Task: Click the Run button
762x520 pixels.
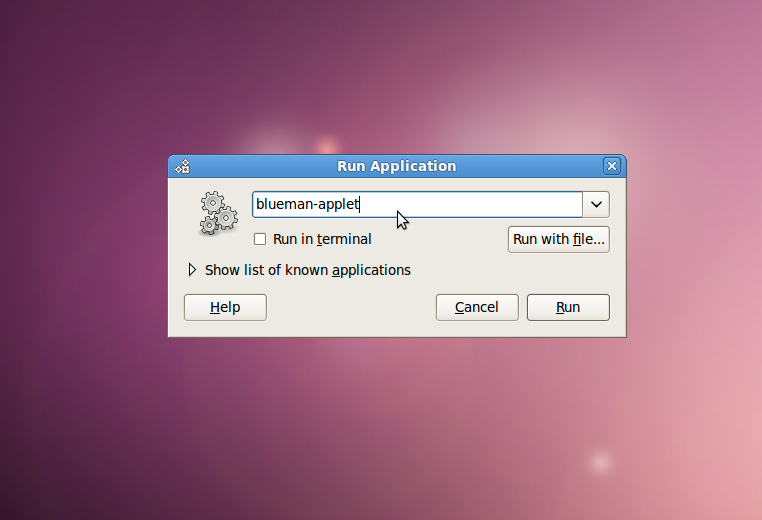Action: 568,307
